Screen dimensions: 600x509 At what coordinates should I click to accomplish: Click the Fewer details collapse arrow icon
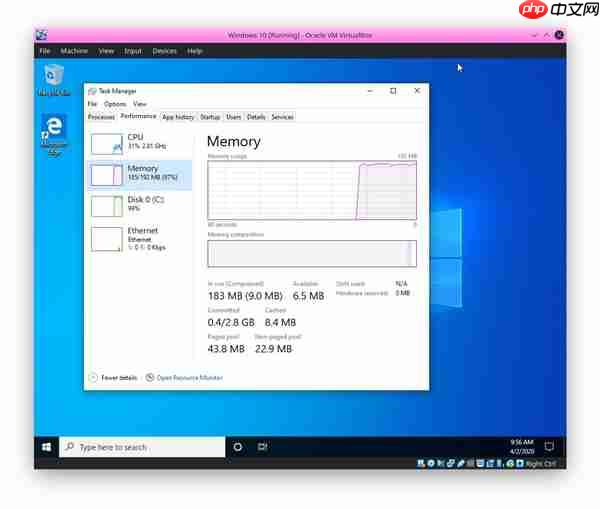[x=93, y=377]
